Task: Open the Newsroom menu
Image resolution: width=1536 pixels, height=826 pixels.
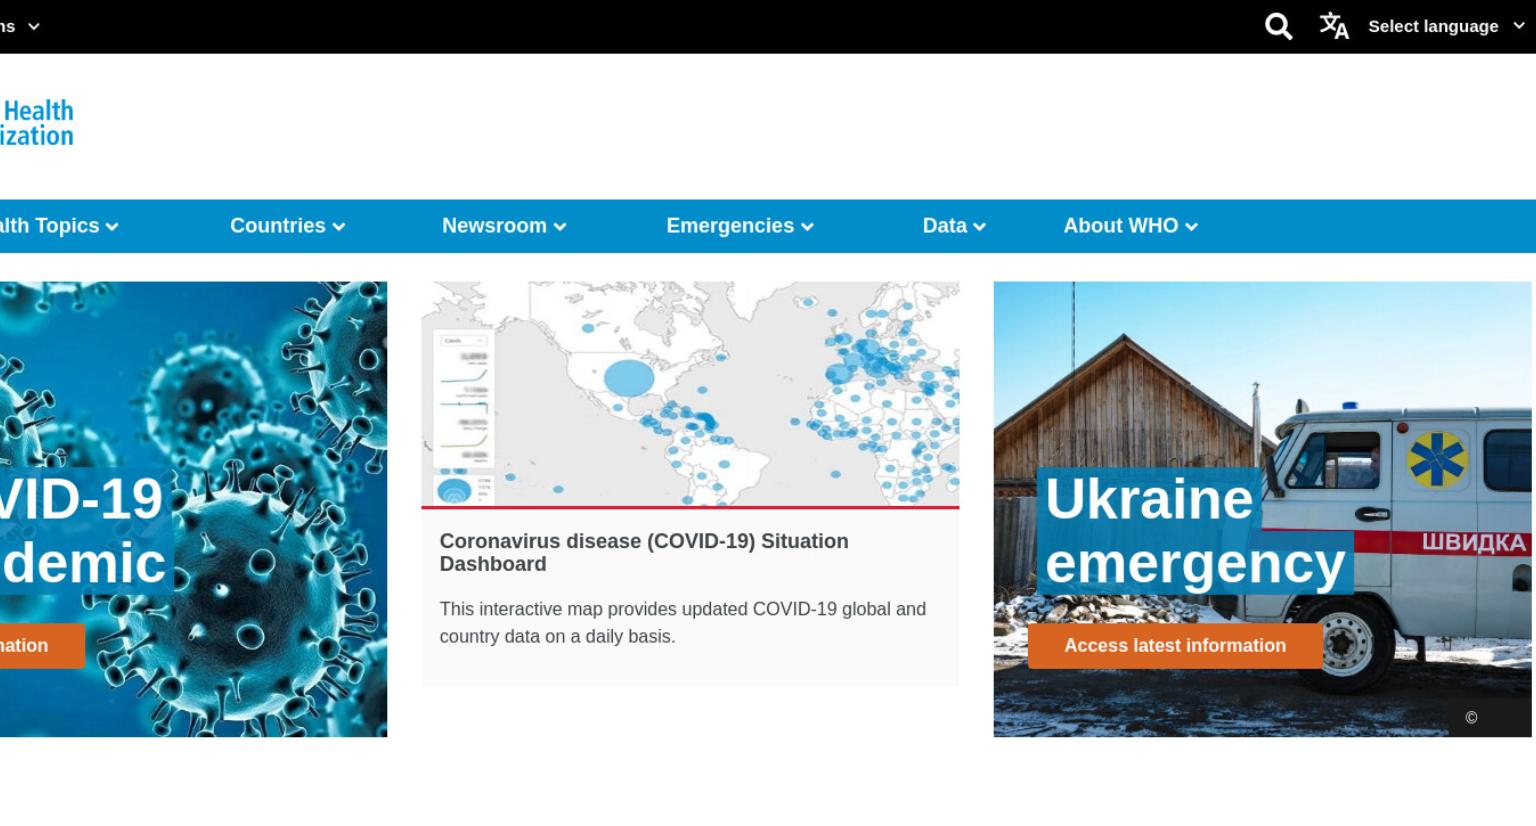Action: pos(504,226)
